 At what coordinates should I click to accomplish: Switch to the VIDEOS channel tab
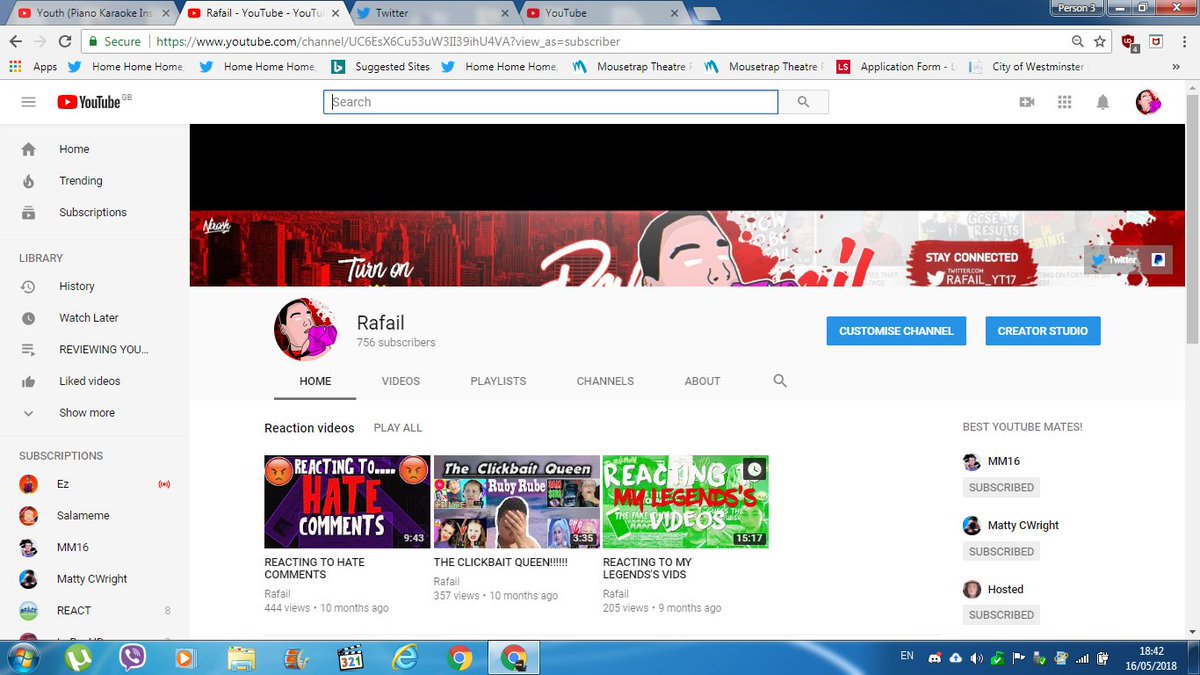[400, 381]
